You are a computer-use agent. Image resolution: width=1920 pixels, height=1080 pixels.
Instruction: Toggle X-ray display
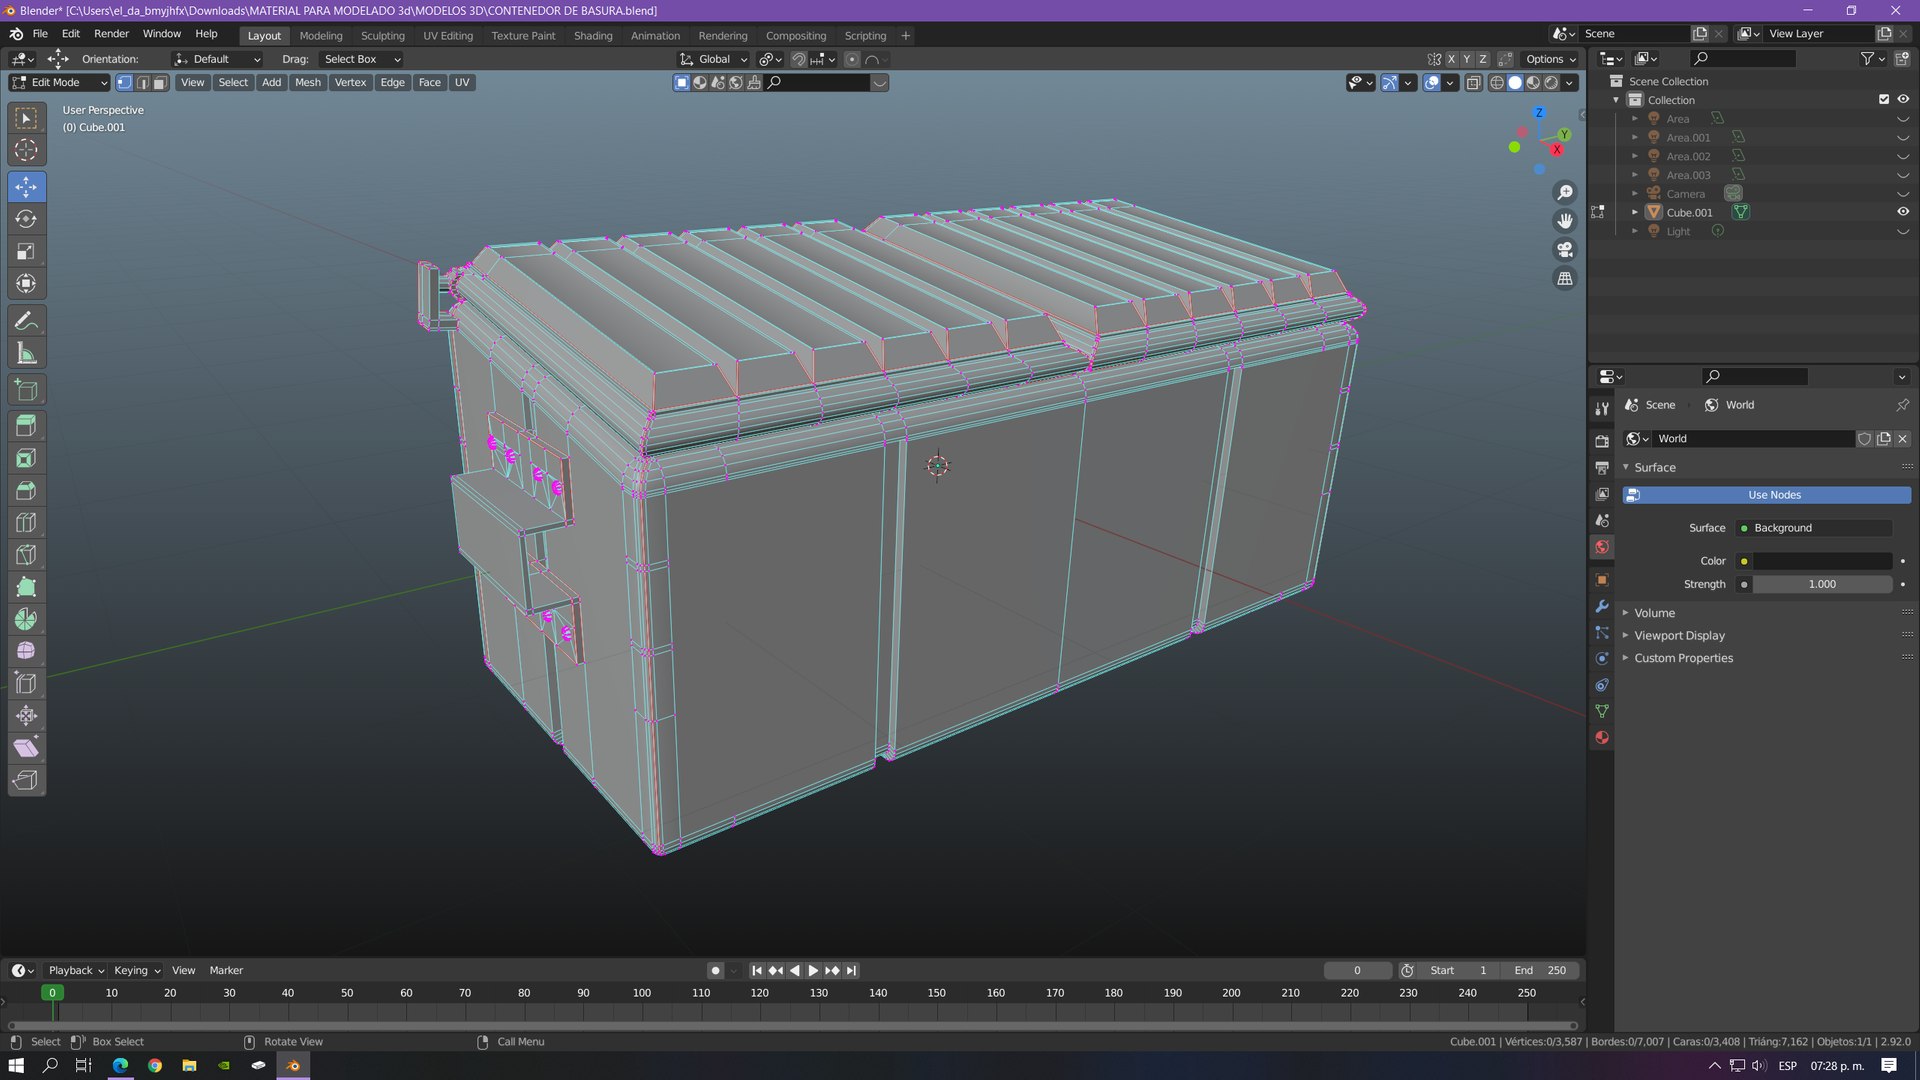click(x=1473, y=83)
